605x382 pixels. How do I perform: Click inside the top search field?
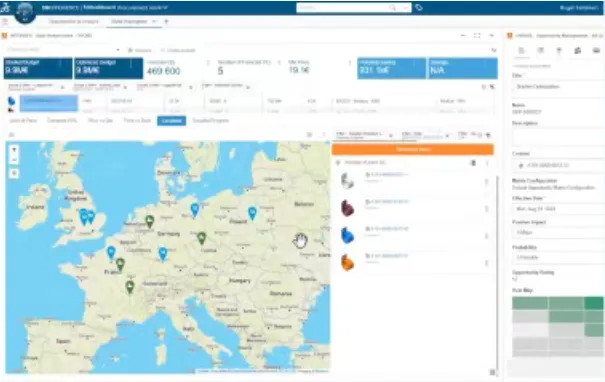tap(343, 7)
